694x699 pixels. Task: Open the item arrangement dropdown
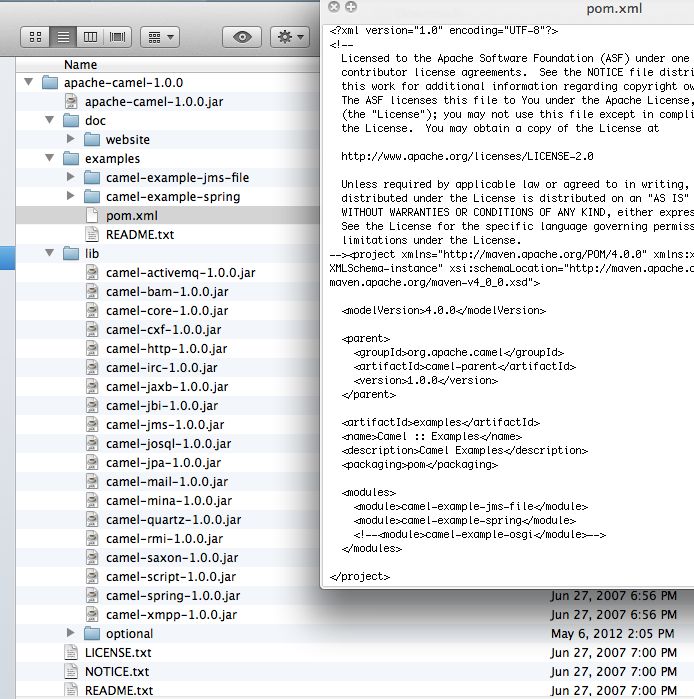(x=160, y=37)
